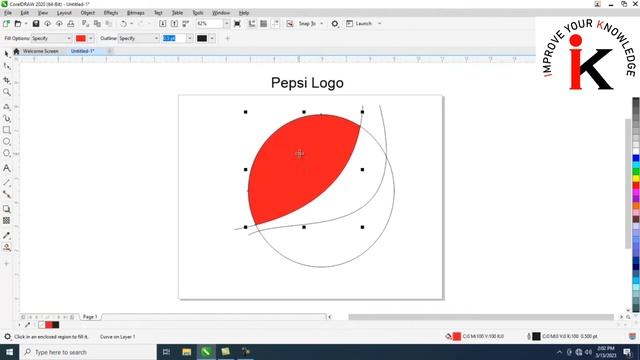Select the Connector tool
Screen dimensions: 640x360
7,194
